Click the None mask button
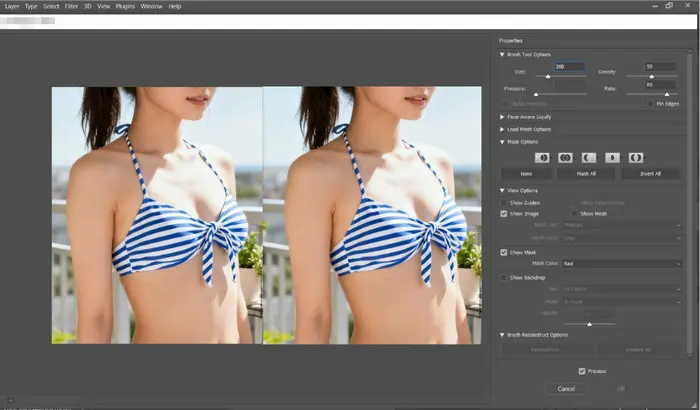Image resolution: width=700 pixels, height=410 pixels. click(x=526, y=174)
